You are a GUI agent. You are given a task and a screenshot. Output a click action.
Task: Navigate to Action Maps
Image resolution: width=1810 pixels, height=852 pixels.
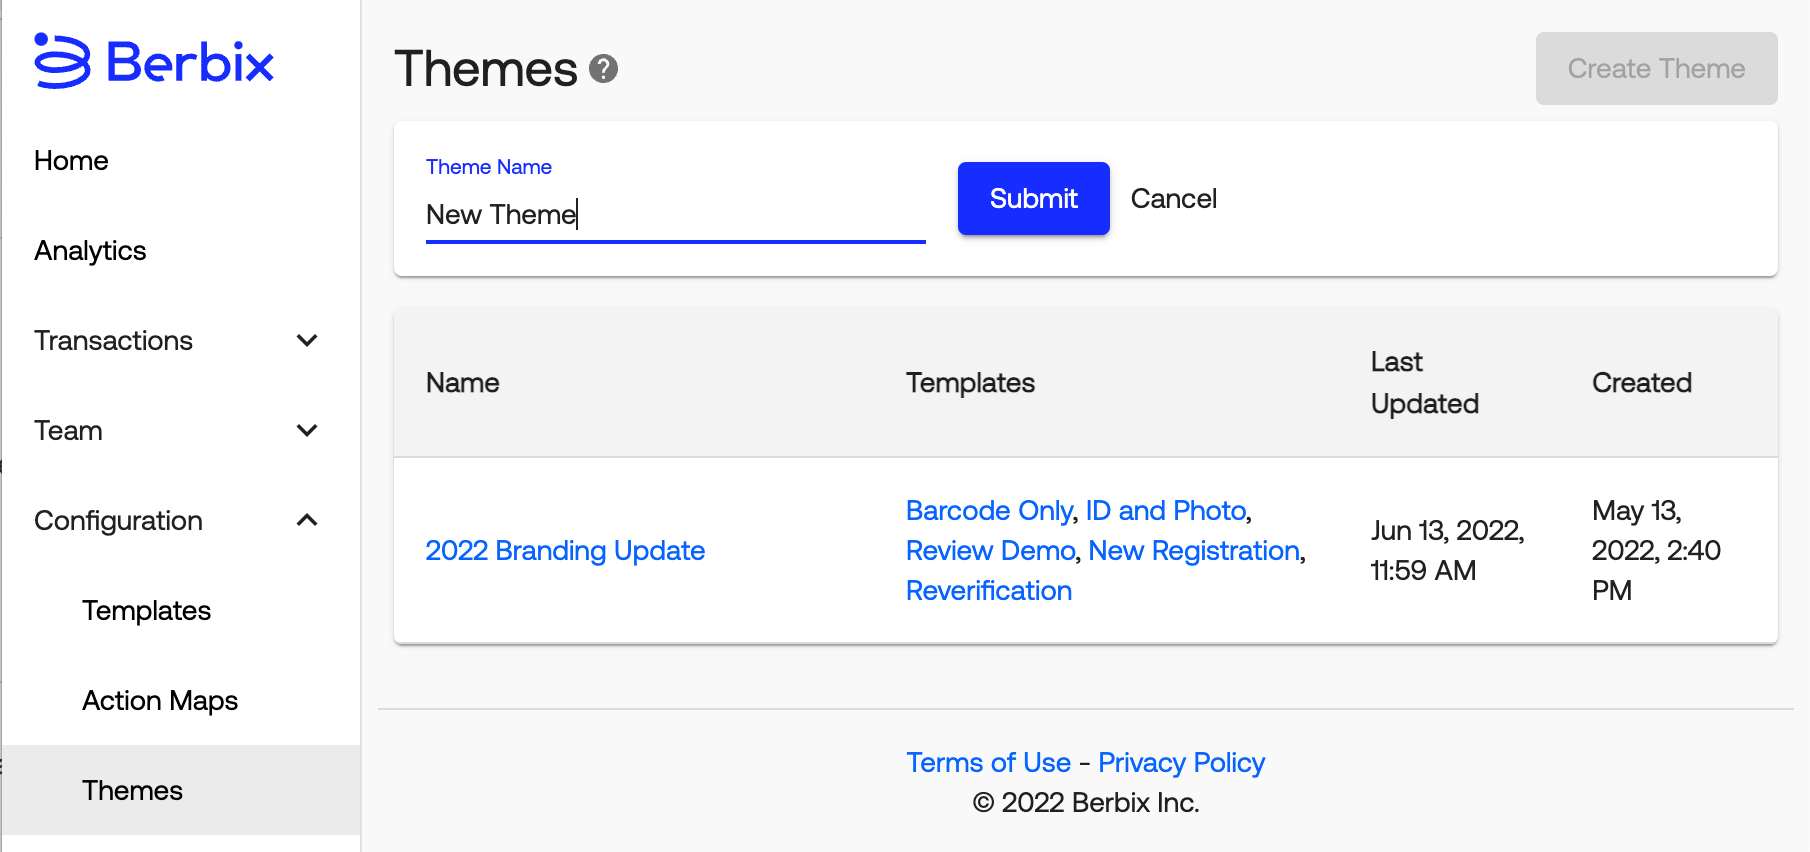coord(160,701)
